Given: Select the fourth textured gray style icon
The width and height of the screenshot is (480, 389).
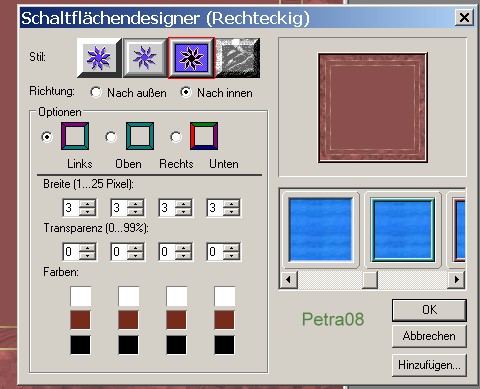Looking at the screenshot, I should (238, 58).
